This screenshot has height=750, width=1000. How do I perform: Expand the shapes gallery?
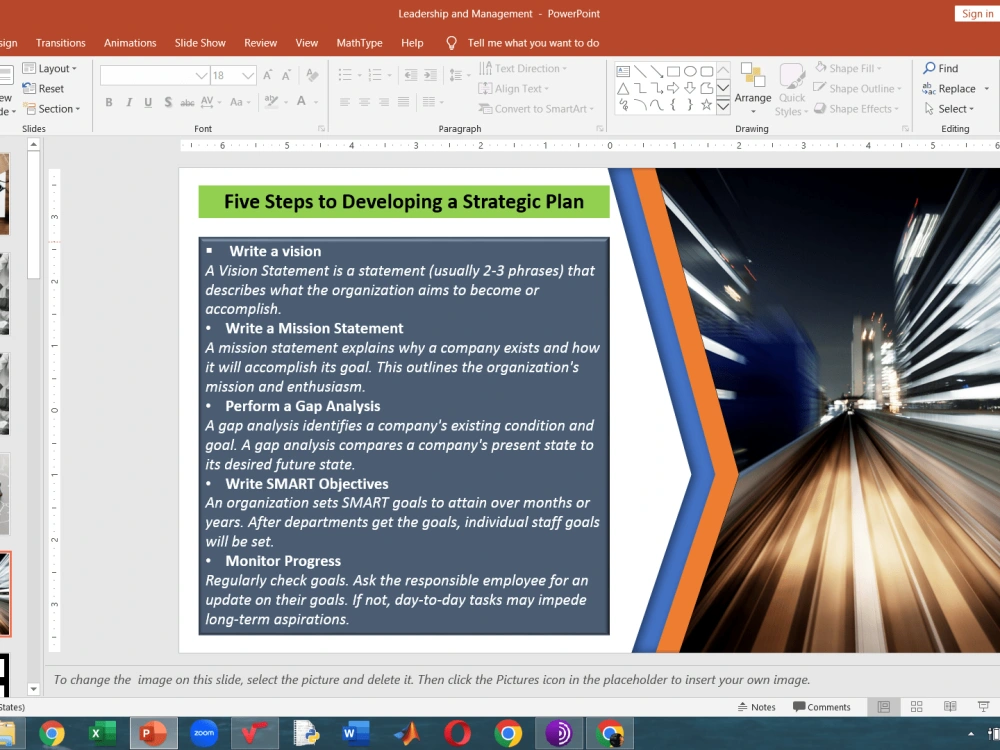tap(723, 106)
